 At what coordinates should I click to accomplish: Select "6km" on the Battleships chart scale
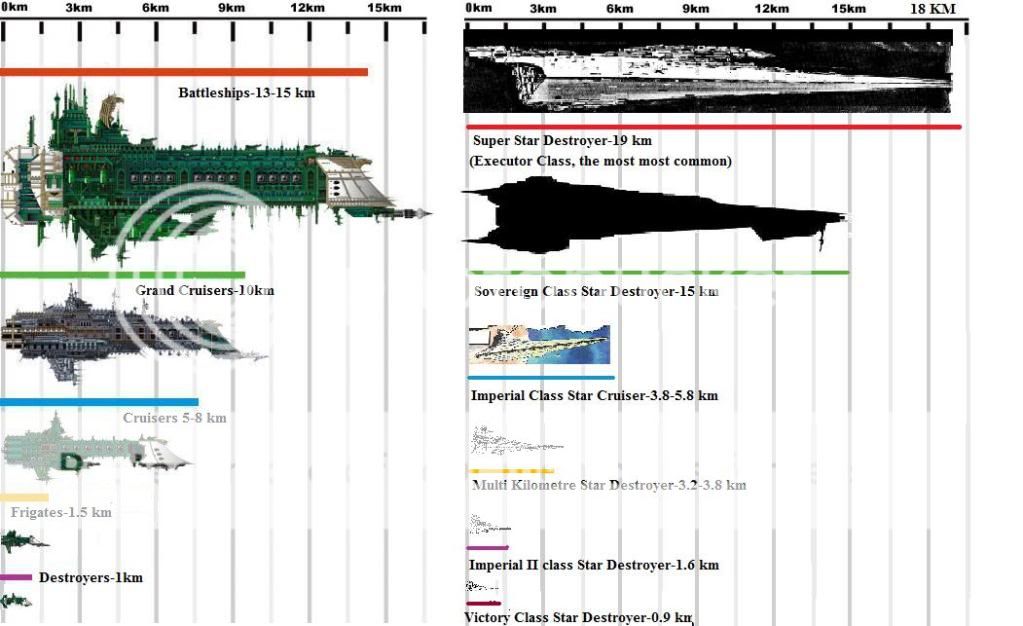pos(155,8)
